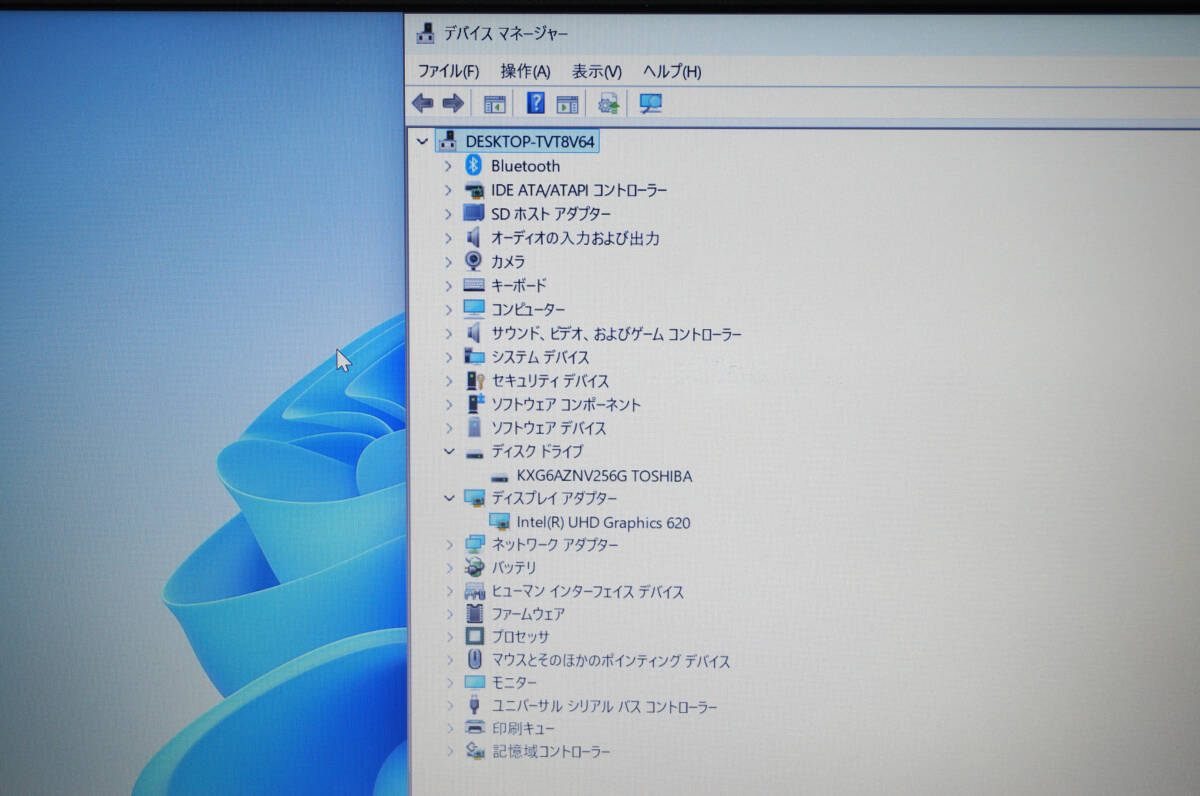Click the モニター icon
The height and width of the screenshot is (796, 1200).
(x=475, y=683)
